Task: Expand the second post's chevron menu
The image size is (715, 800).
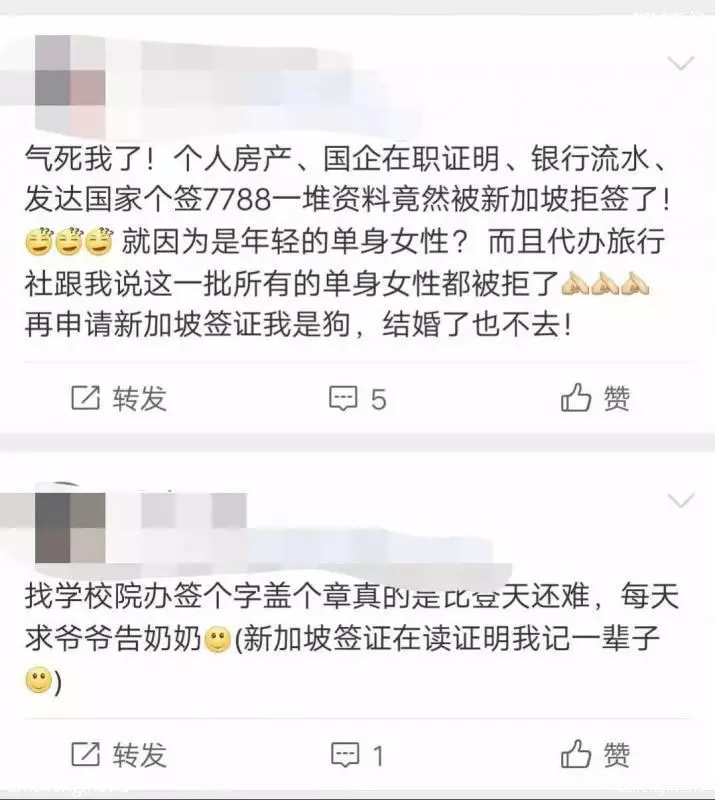Action: click(x=681, y=501)
